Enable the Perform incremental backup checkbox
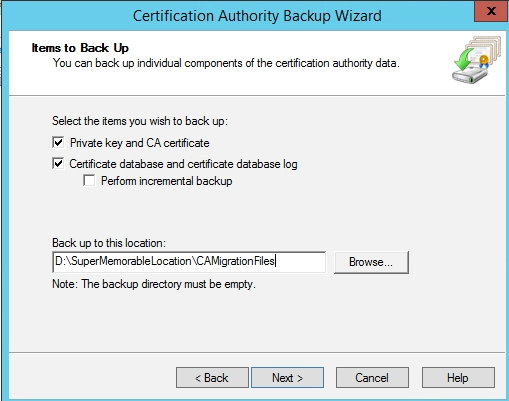This screenshot has width=509, height=401. point(89,181)
